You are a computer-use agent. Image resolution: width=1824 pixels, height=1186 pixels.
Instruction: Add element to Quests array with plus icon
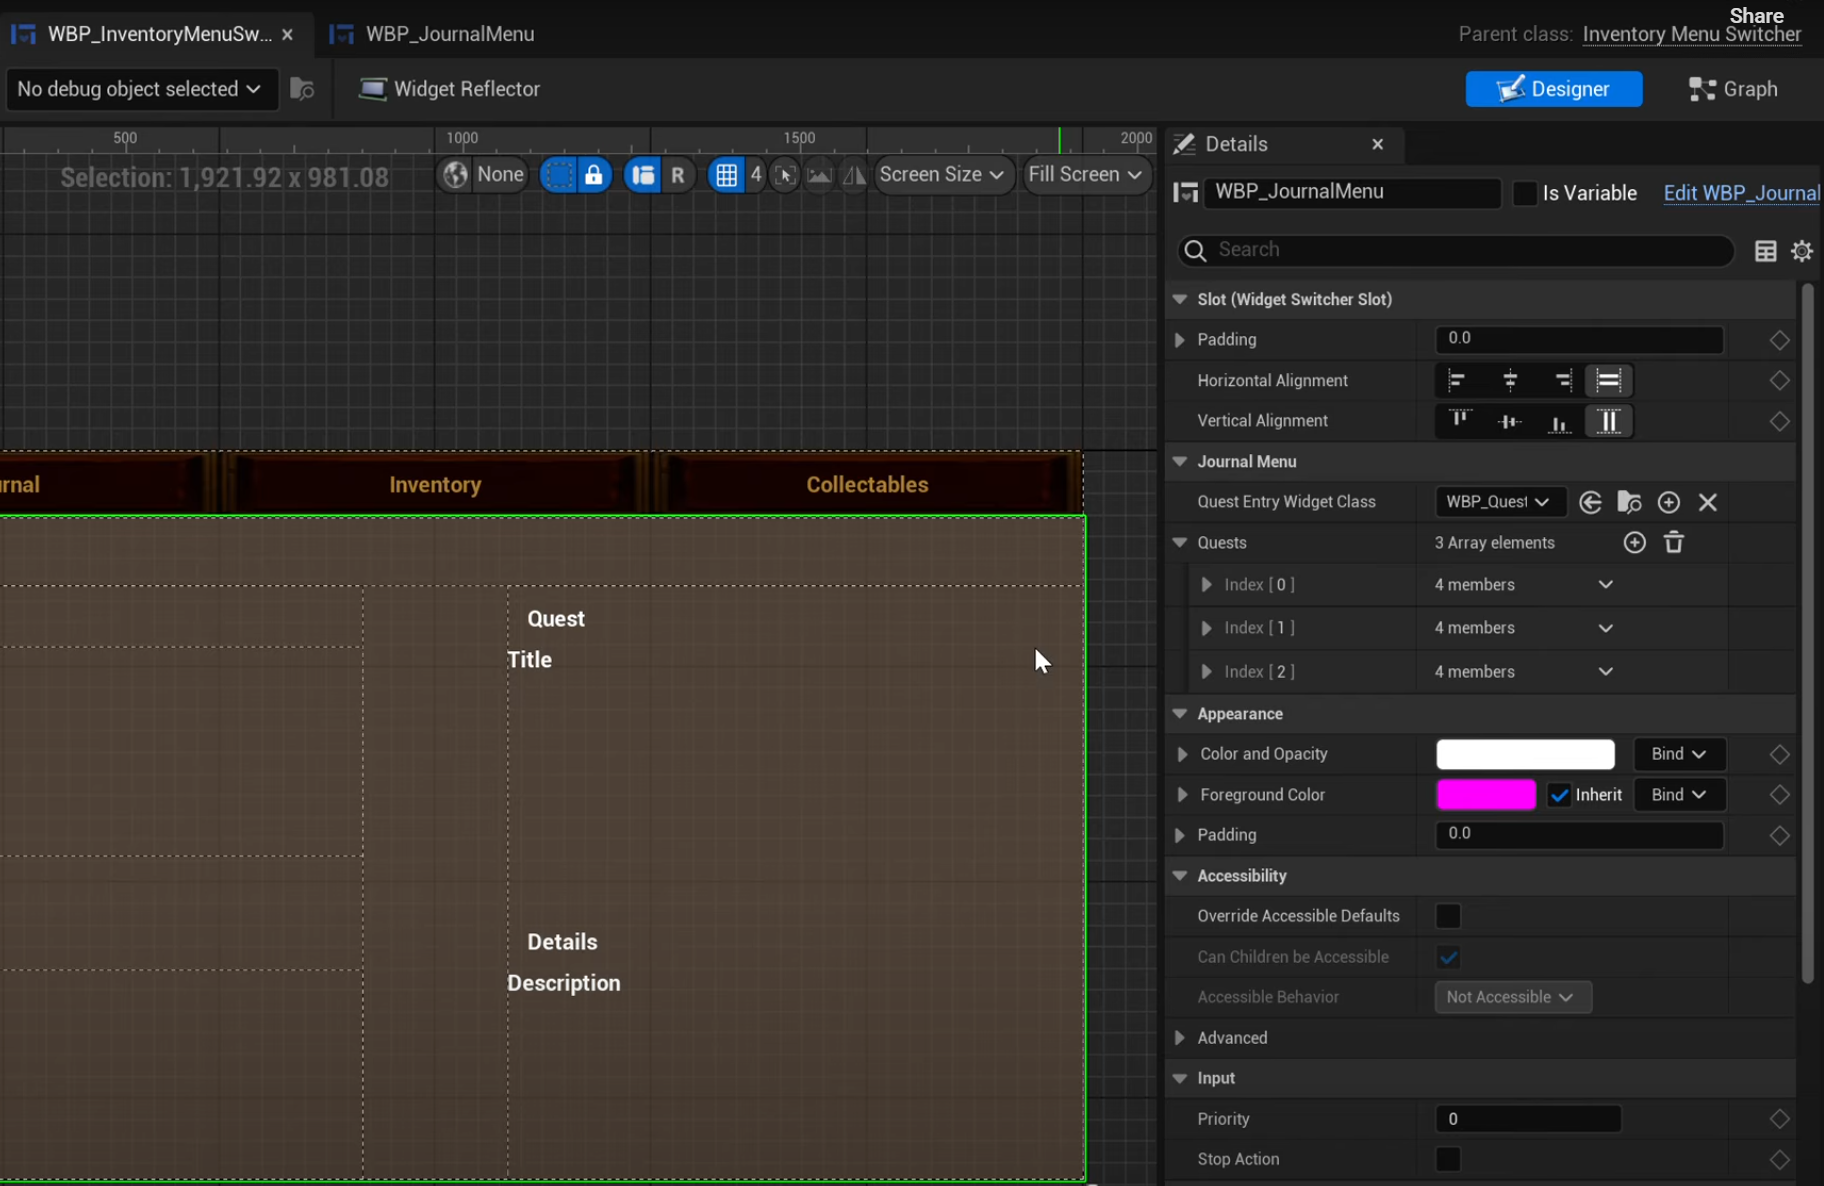click(x=1634, y=542)
